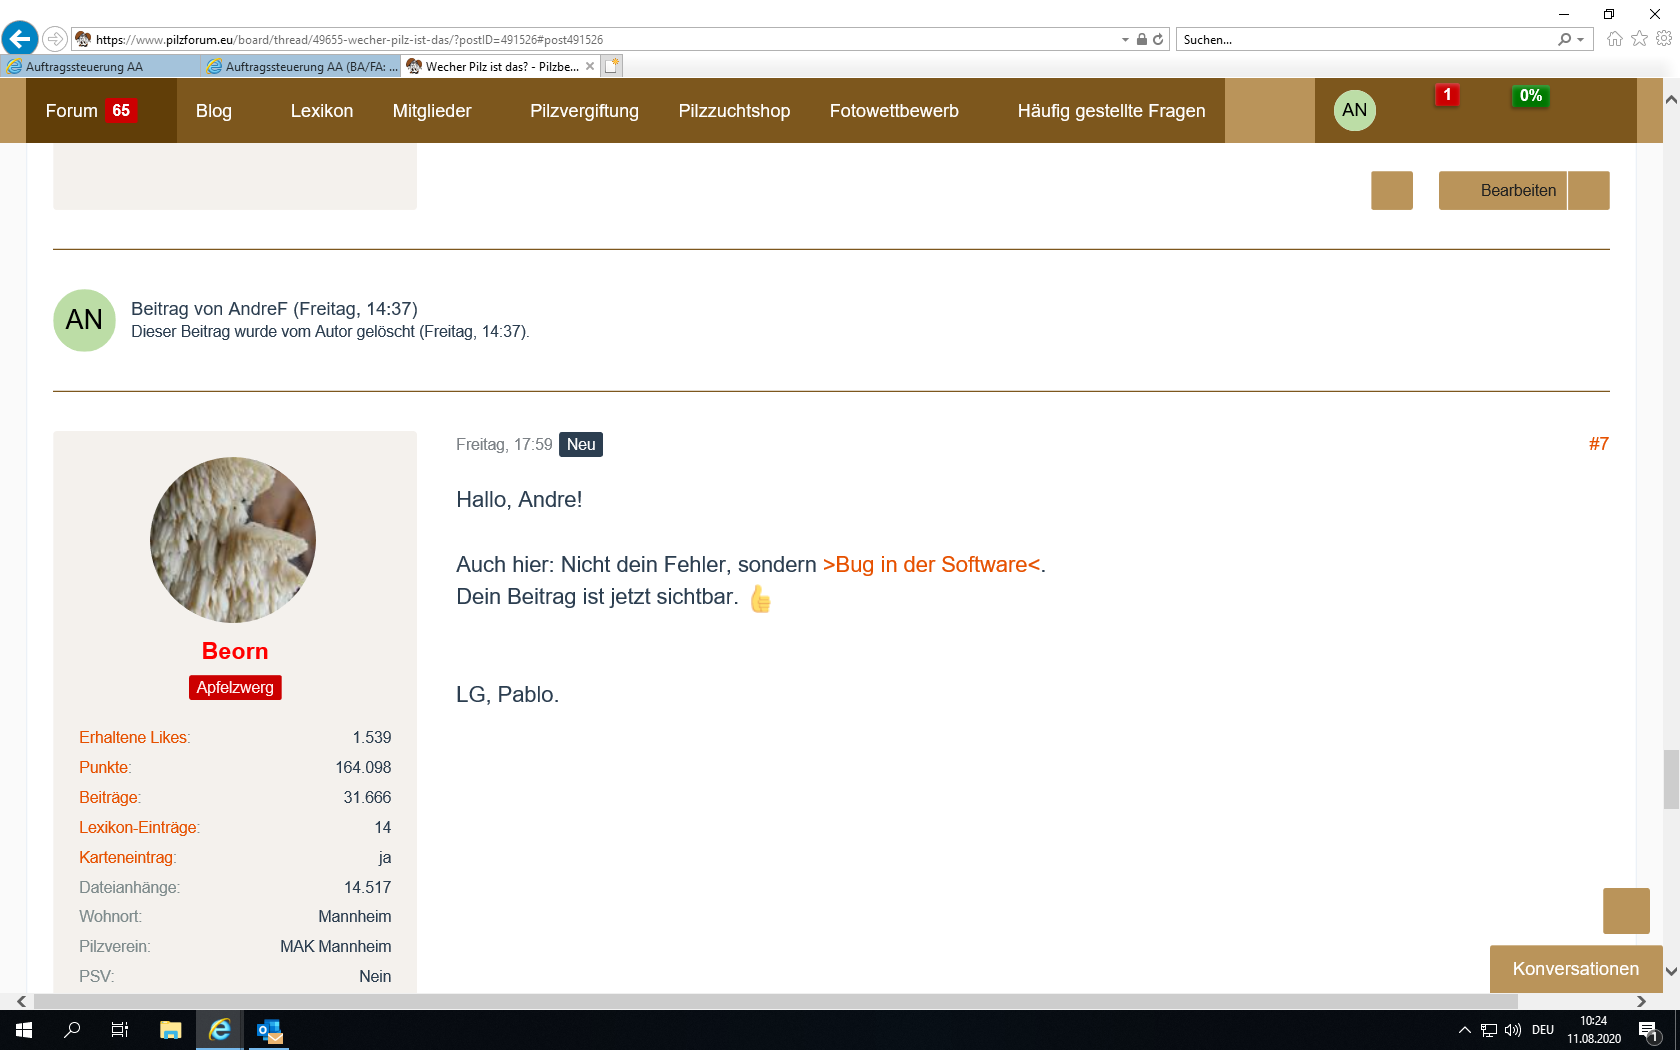Expand the search provider dropdown arrow
The height and width of the screenshot is (1050, 1680).
tap(1581, 40)
